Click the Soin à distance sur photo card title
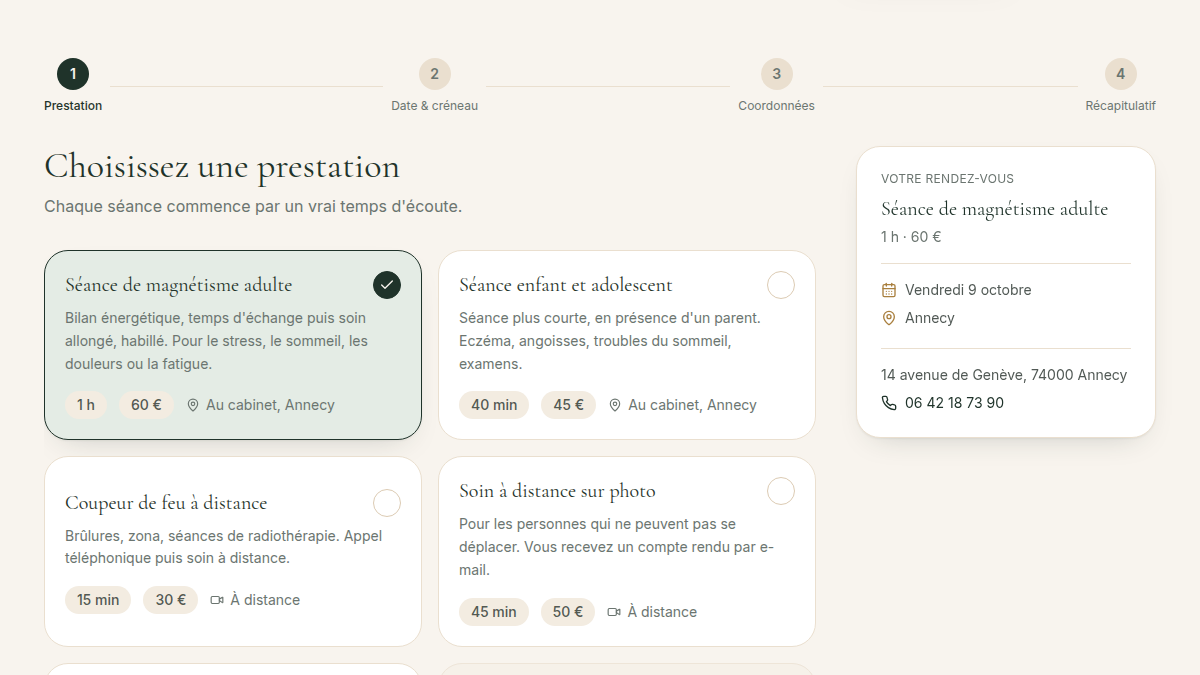This screenshot has height=675, width=1200. (558, 491)
